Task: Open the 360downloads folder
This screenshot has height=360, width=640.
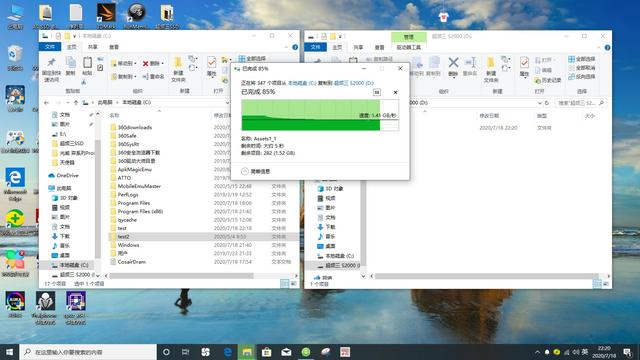Action: click(x=135, y=127)
